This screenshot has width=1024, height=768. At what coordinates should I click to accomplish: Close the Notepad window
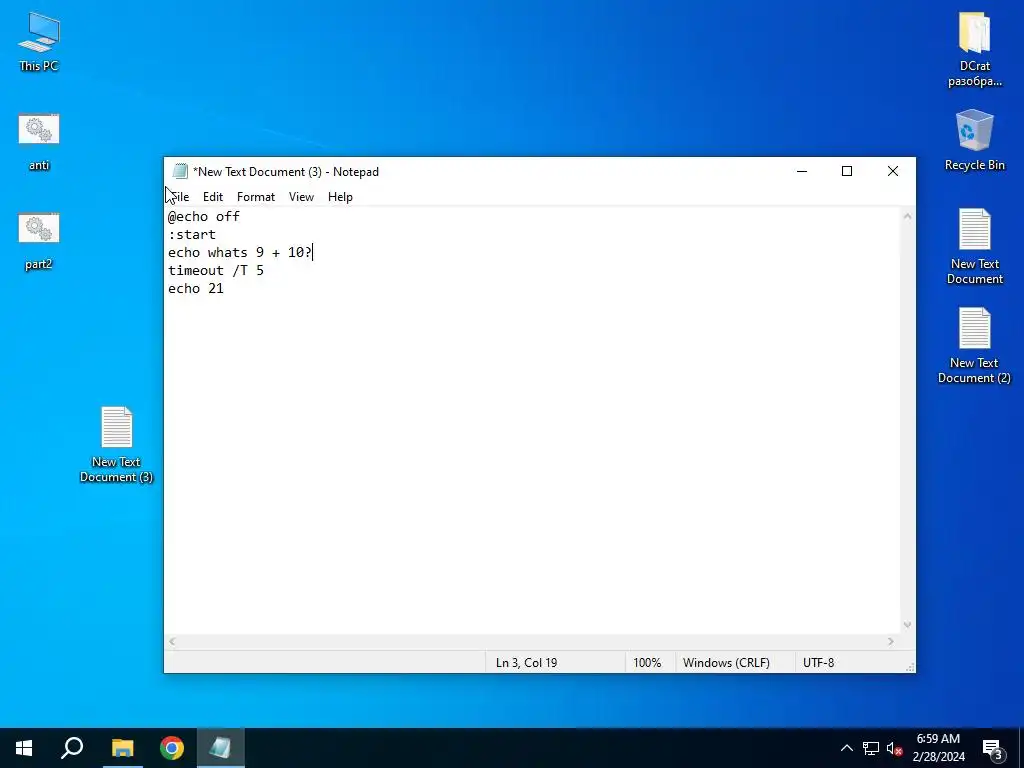893,171
